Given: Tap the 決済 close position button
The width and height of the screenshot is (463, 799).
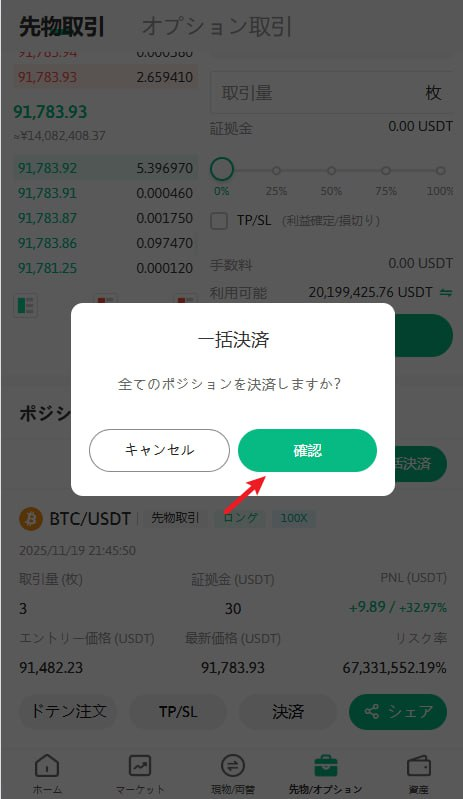Looking at the screenshot, I should [x=288, y=711].
